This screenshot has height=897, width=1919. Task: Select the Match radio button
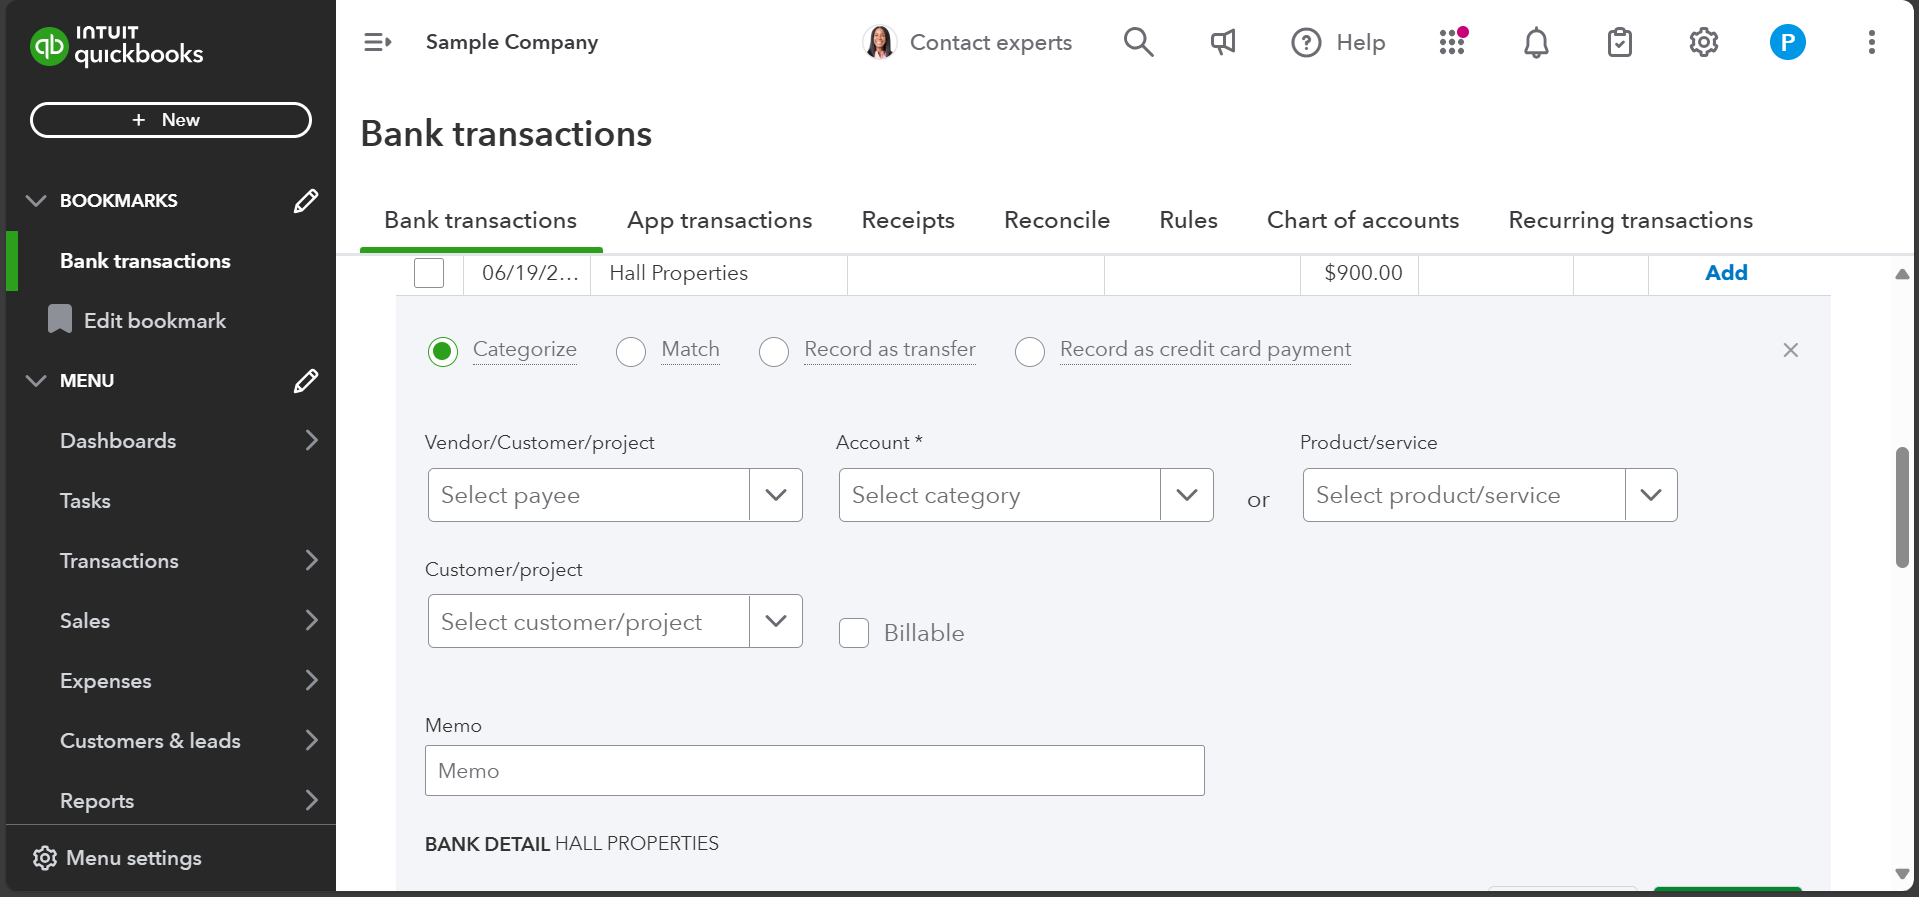click(631, 351)
